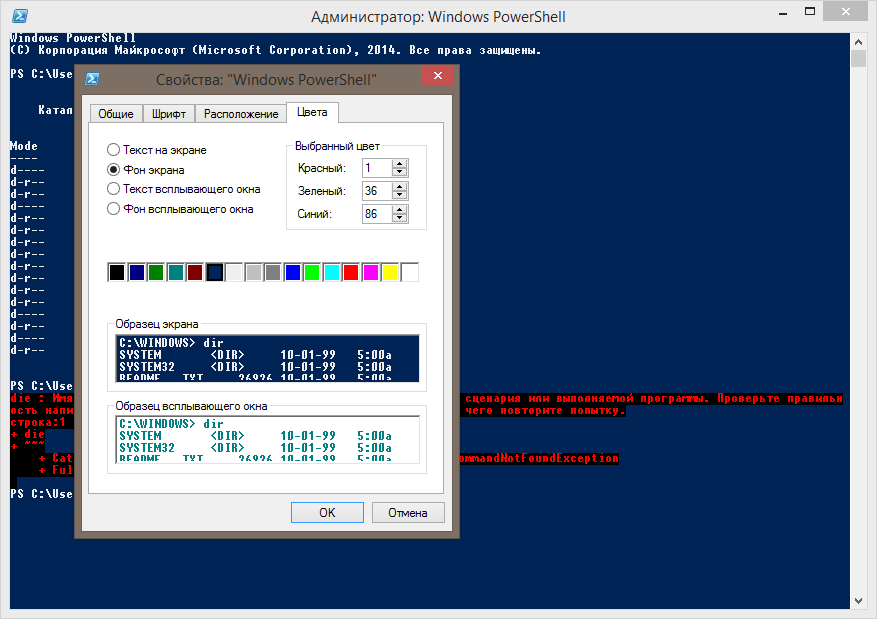Screen dimensions: 877x619
Task: Pick the bright green color swatch
Action: [x=312, y=272]
